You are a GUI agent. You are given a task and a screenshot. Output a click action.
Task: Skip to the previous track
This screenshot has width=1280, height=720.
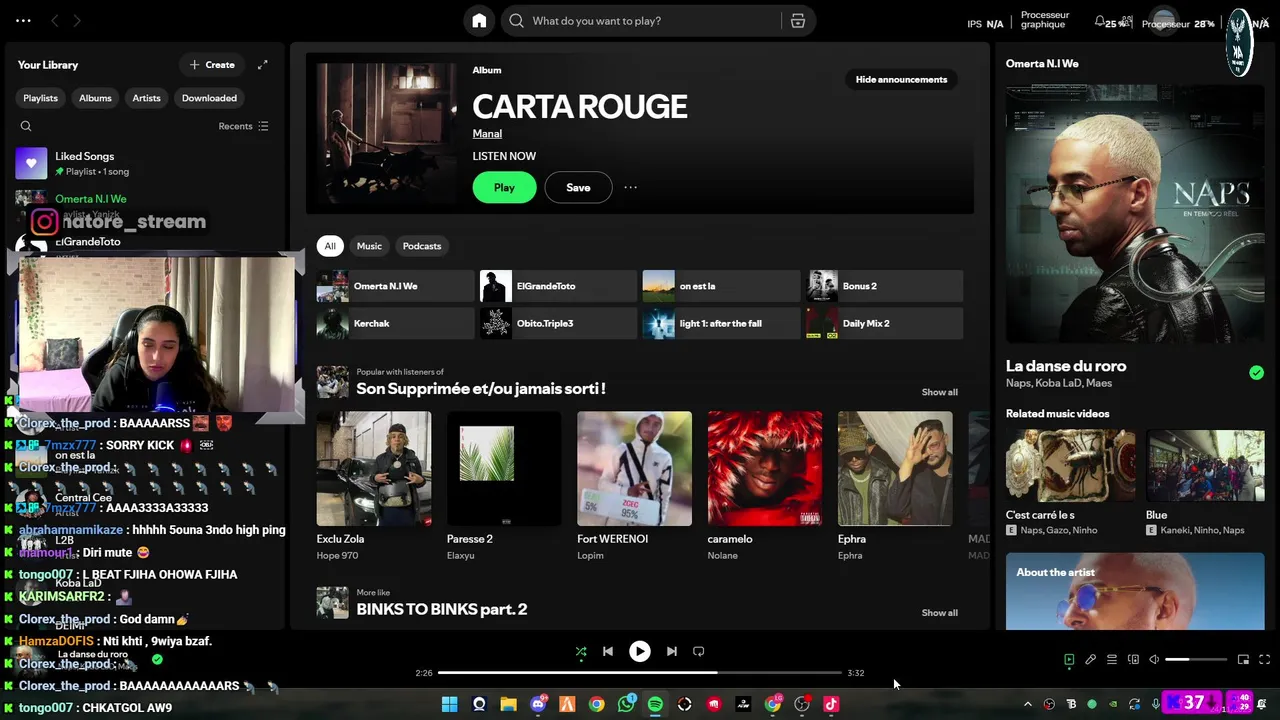click(607, 651)
